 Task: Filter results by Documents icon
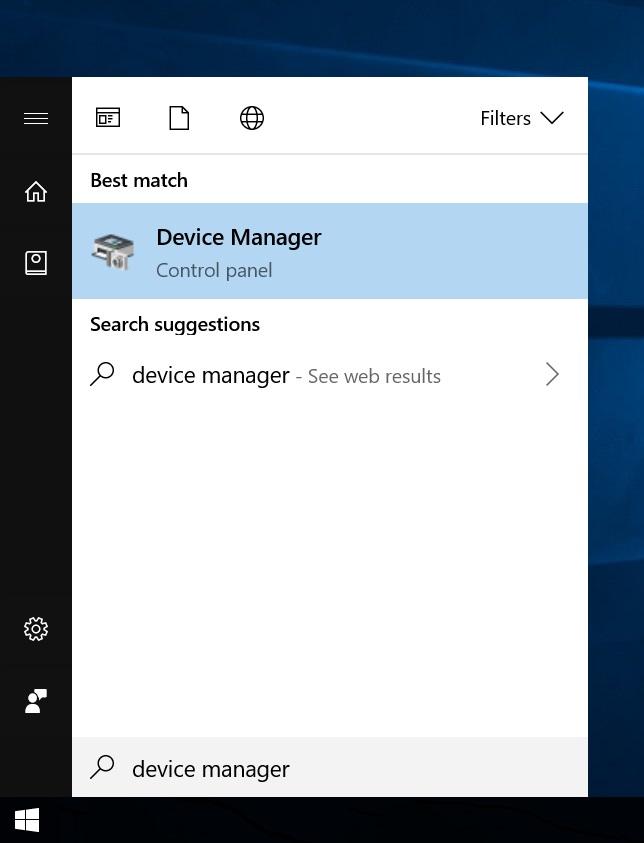tap(179, 118)
